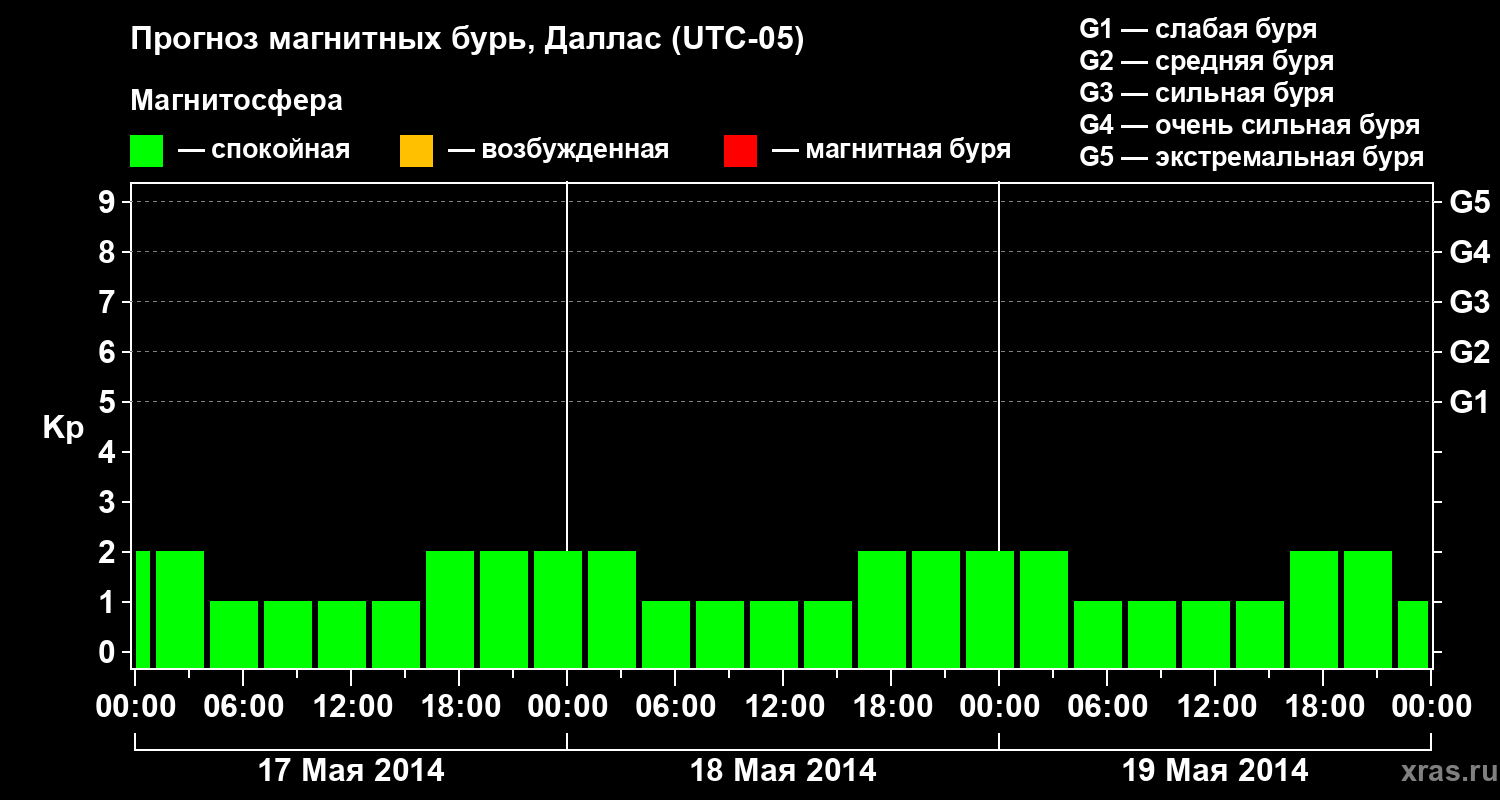
Task: Select the 'G3 — сильная буря' legend line
Action: (x=1206, y=93)
